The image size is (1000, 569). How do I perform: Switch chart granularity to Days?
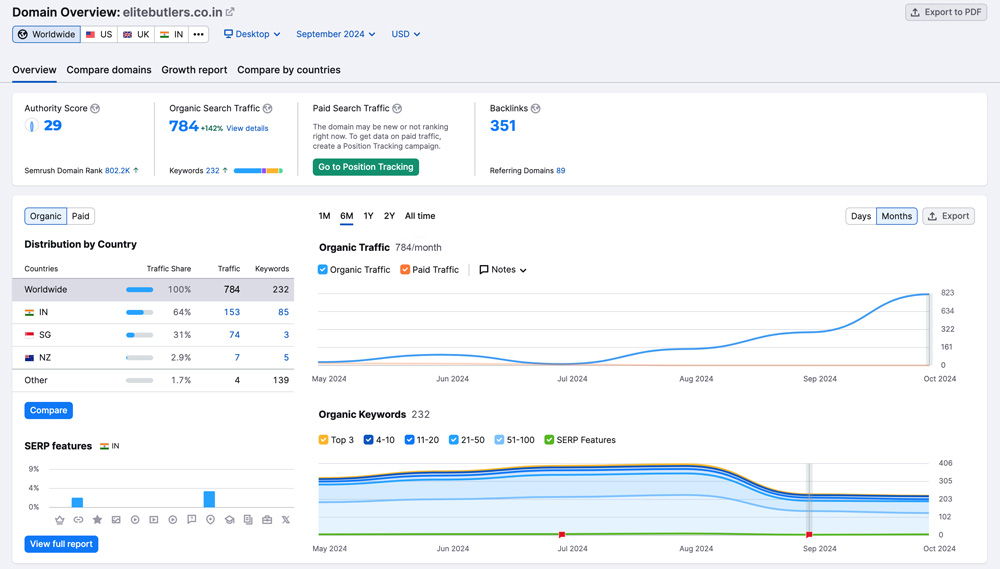point(861,216)
